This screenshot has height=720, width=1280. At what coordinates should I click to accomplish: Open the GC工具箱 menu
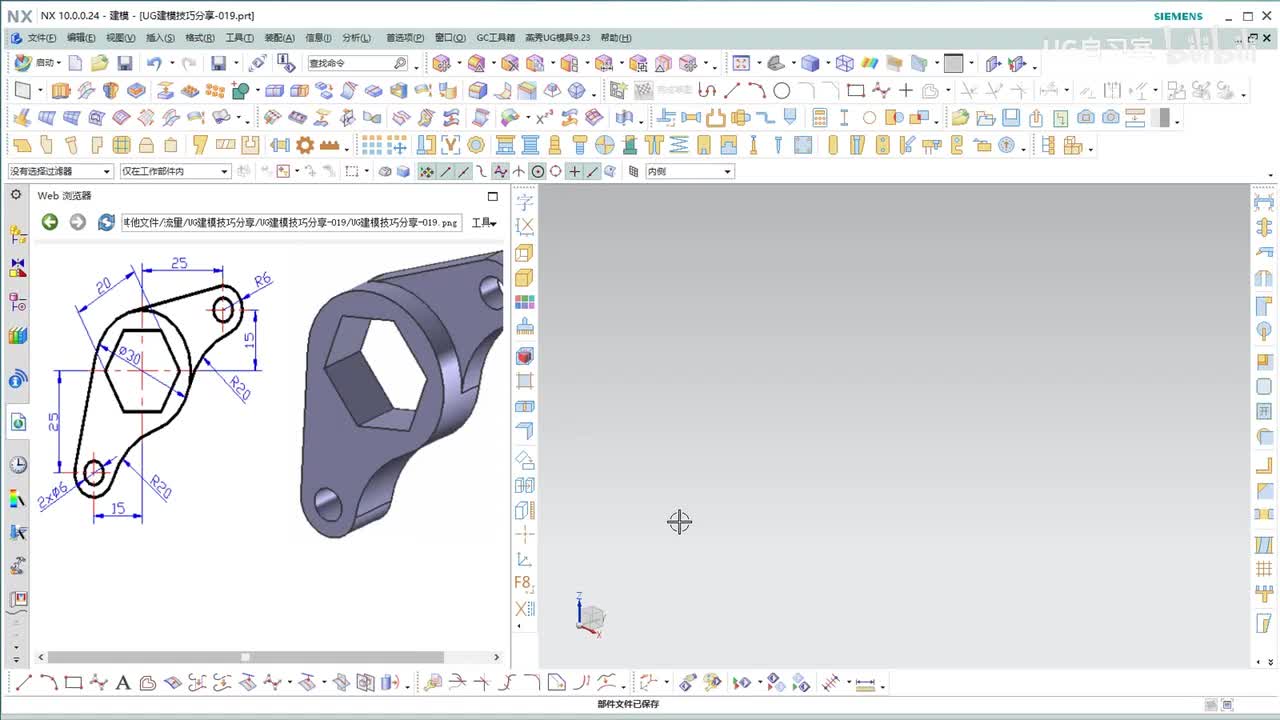[496, 38]
